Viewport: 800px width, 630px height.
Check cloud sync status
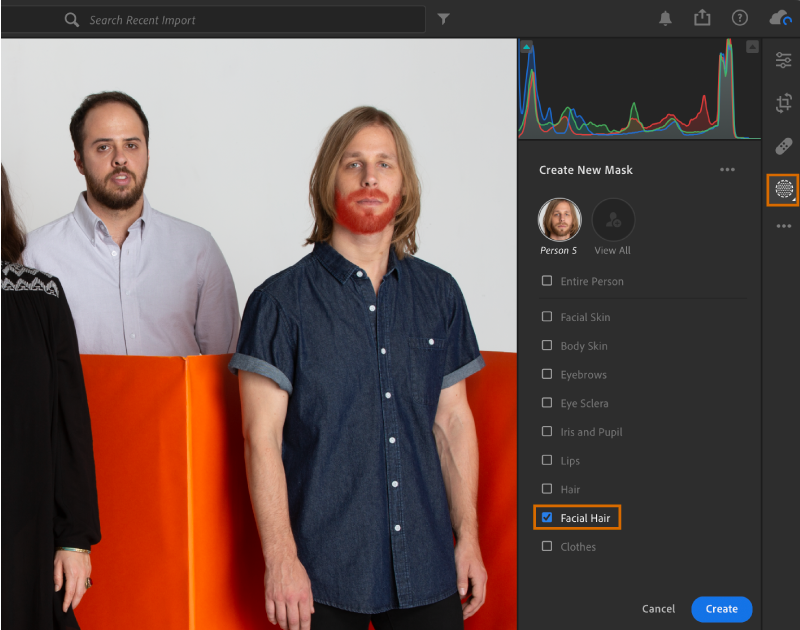pyautogui.click(x=779, y=17)
